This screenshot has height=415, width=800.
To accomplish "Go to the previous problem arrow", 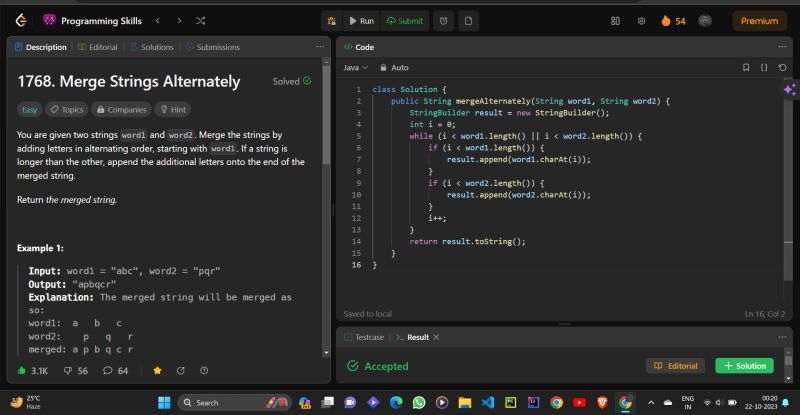I will coord(158,20).
